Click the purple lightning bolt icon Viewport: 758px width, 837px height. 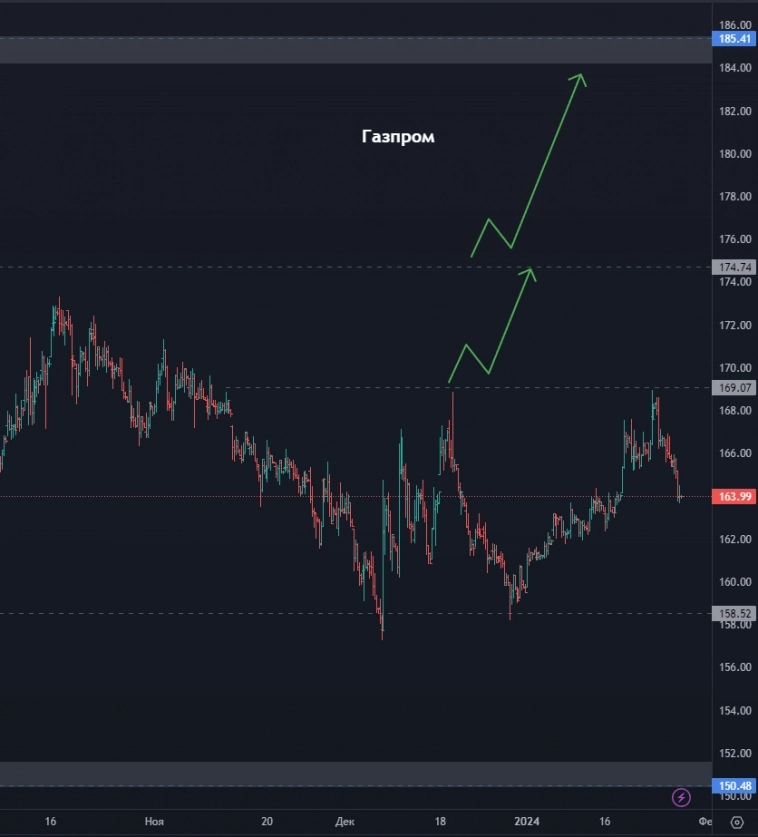point(682,797)
